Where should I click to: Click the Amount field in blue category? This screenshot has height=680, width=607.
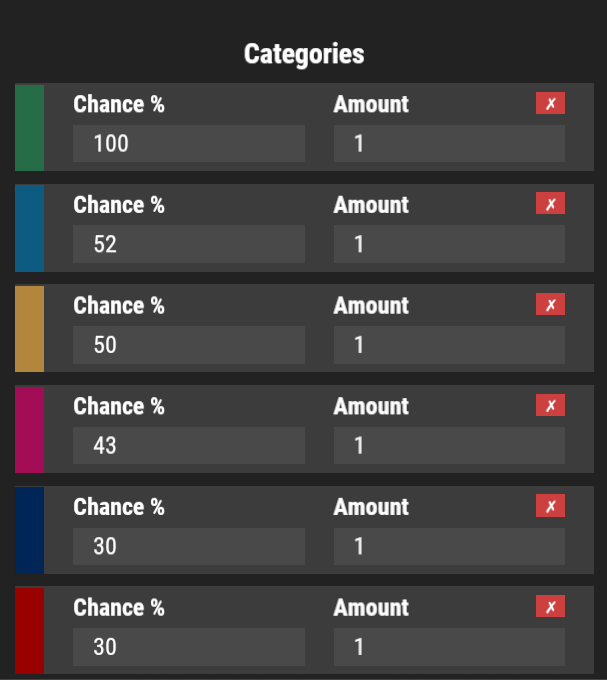pos(449,244)
